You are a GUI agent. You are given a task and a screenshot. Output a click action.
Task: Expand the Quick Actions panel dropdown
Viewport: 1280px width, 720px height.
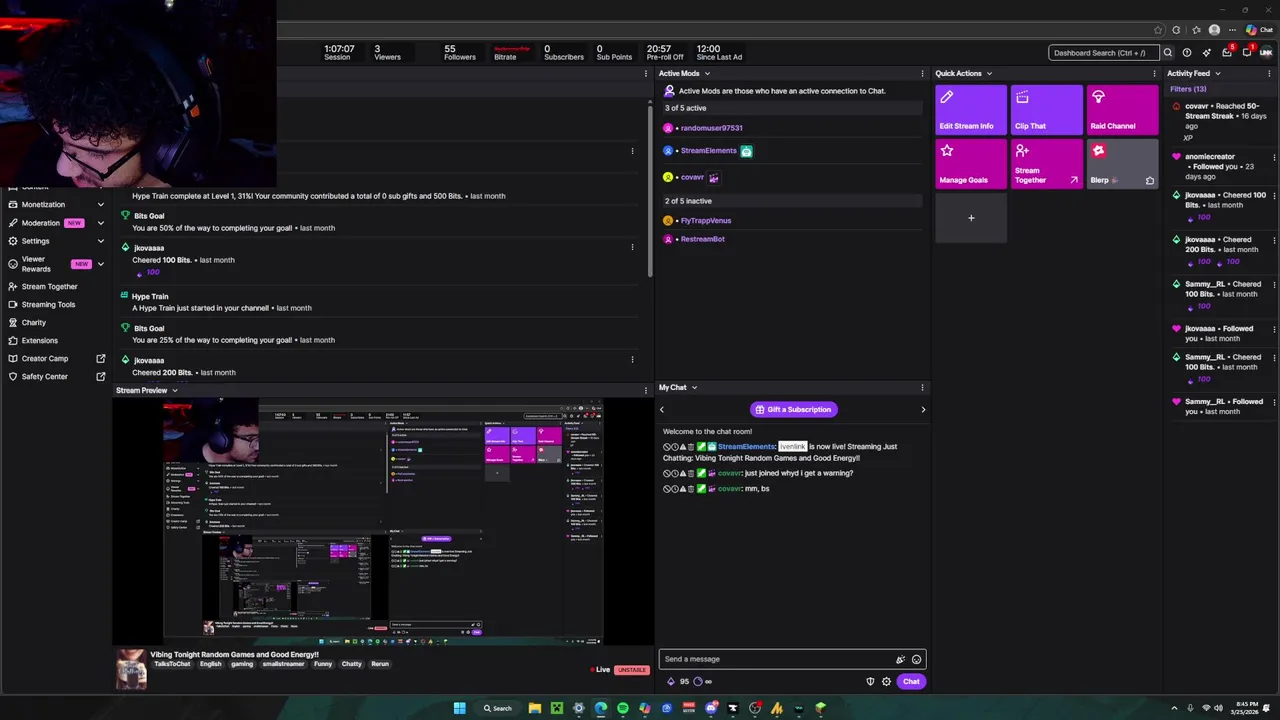(x=989, y=73)
